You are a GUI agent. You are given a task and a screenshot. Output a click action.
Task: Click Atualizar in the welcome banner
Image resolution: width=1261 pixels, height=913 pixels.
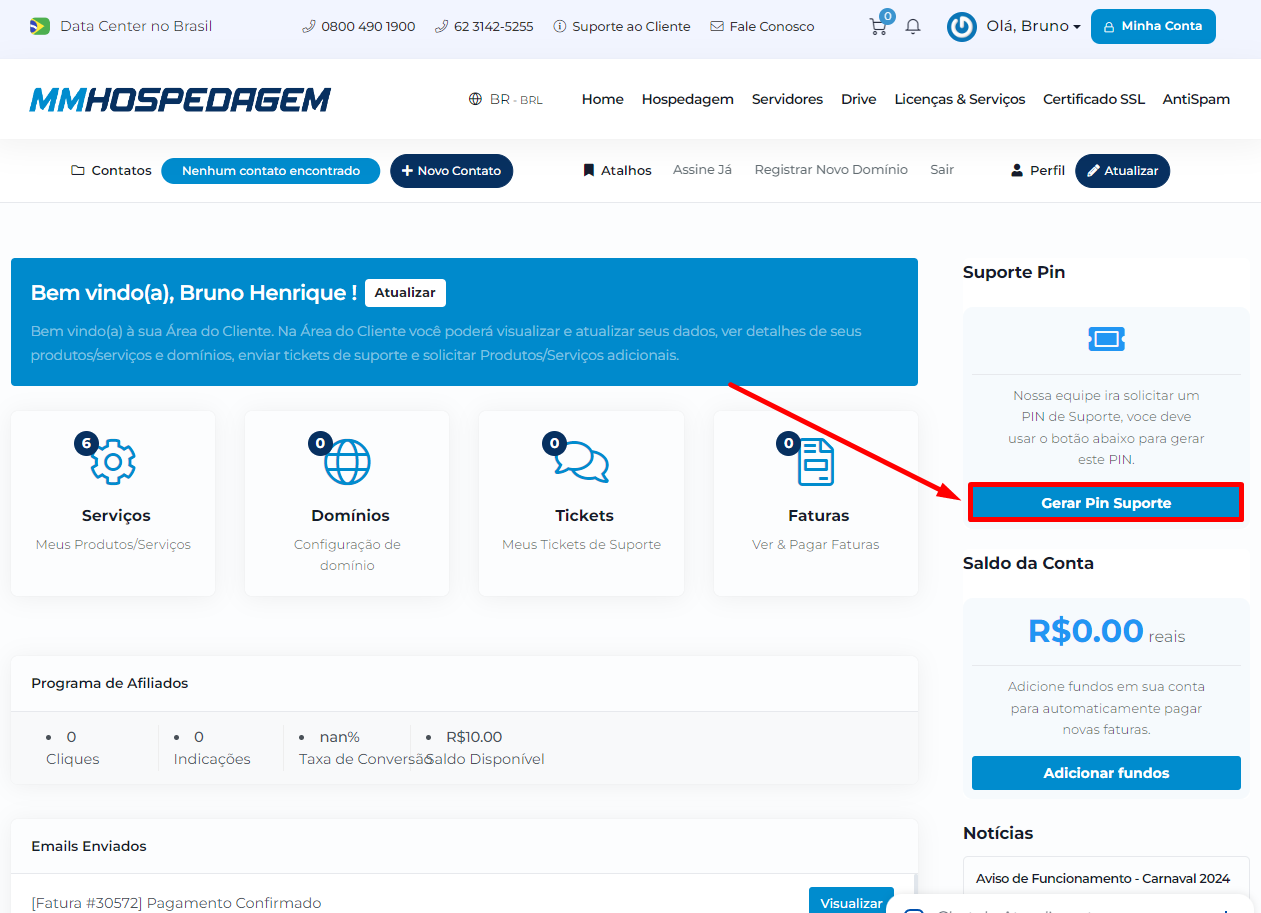405,293
